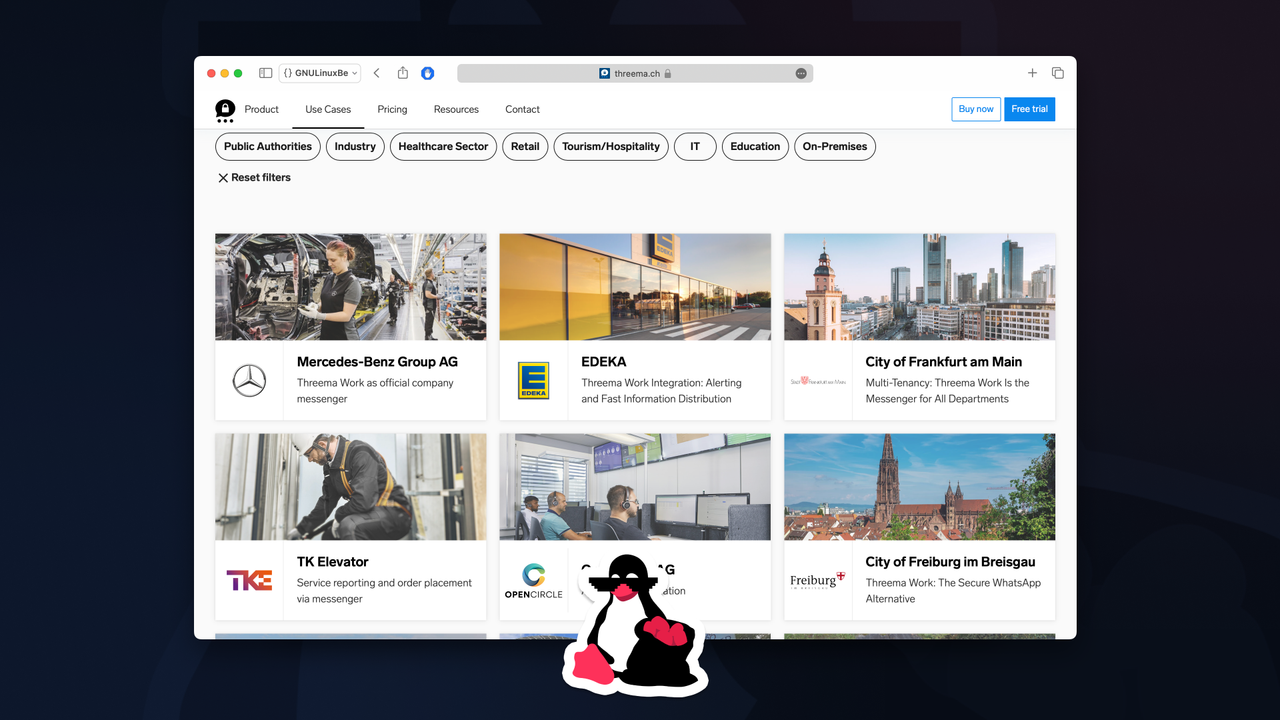The image size is (1280, 720).
Task: Click the Mercedes-Benz star logo
Action: (x=249, y=381)
